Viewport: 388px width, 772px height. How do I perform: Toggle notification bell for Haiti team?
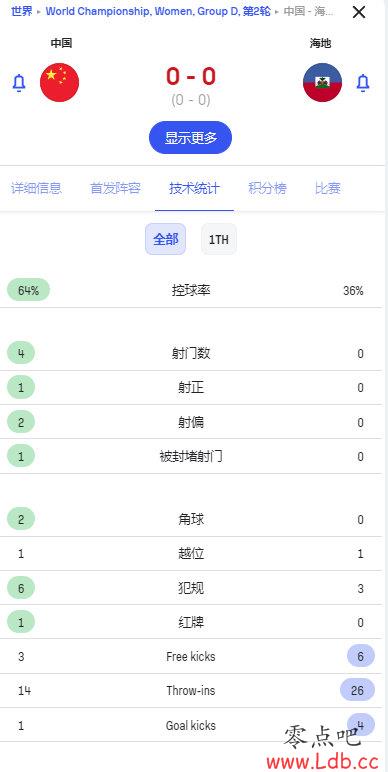tap(363, 83)
